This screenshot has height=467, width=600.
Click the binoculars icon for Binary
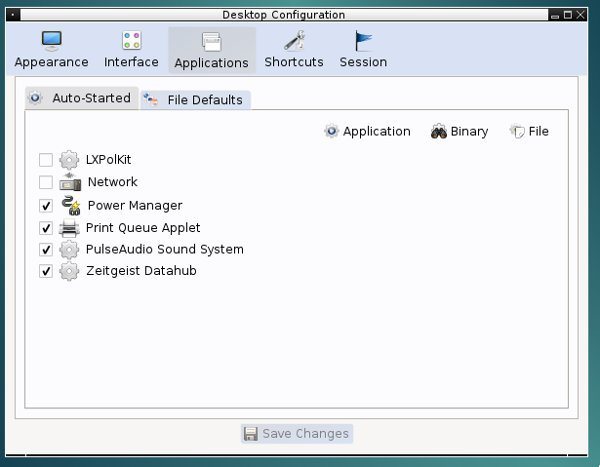439,131
